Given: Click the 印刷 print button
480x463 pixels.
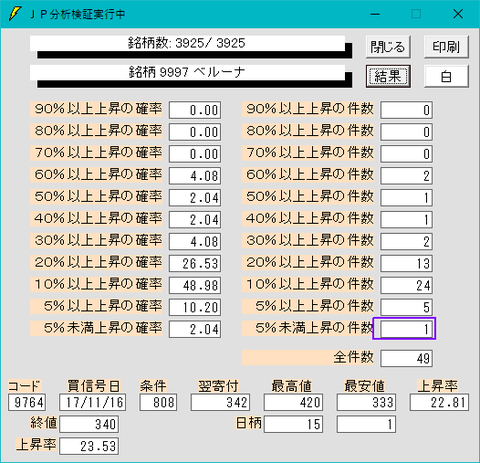Looking at the screenshot, I should tap(446, 47).
